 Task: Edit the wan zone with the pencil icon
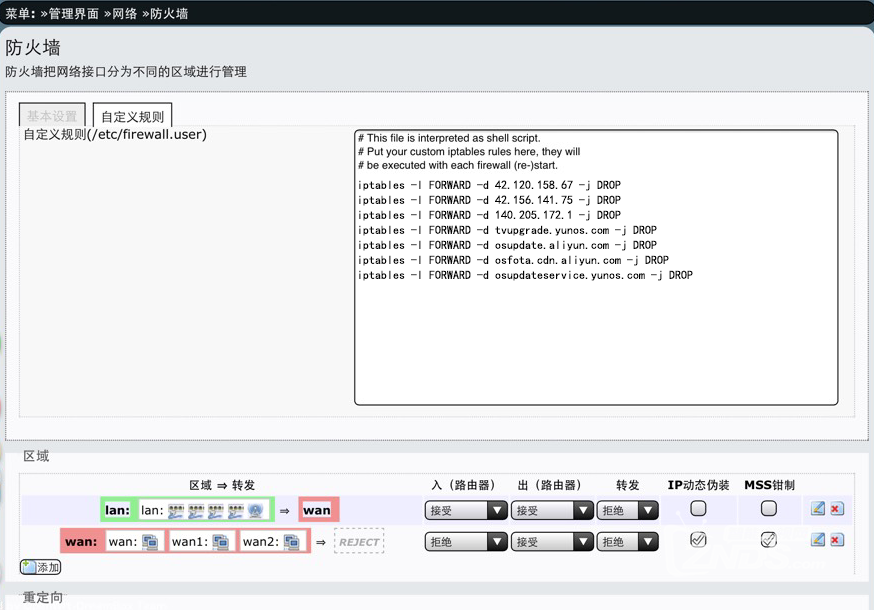(x=818, y=540)
